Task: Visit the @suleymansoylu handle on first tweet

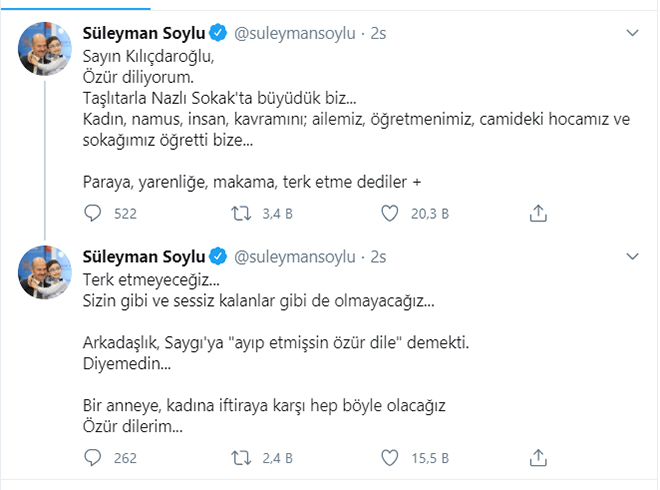Action: point(295,33)
